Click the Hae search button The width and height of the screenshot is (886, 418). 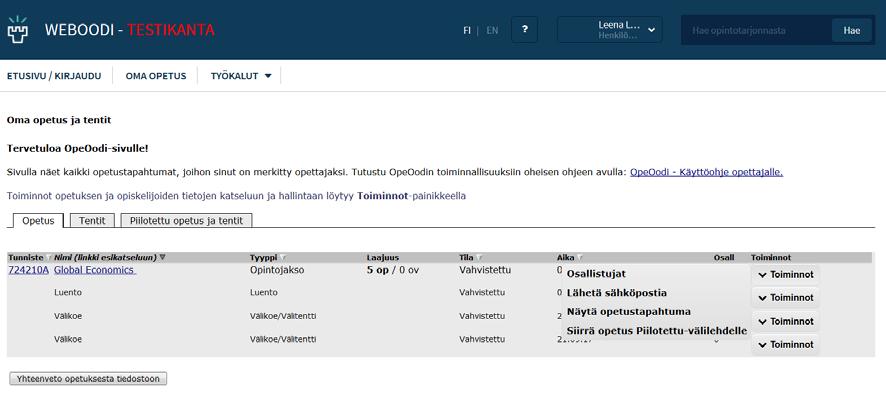852,31
